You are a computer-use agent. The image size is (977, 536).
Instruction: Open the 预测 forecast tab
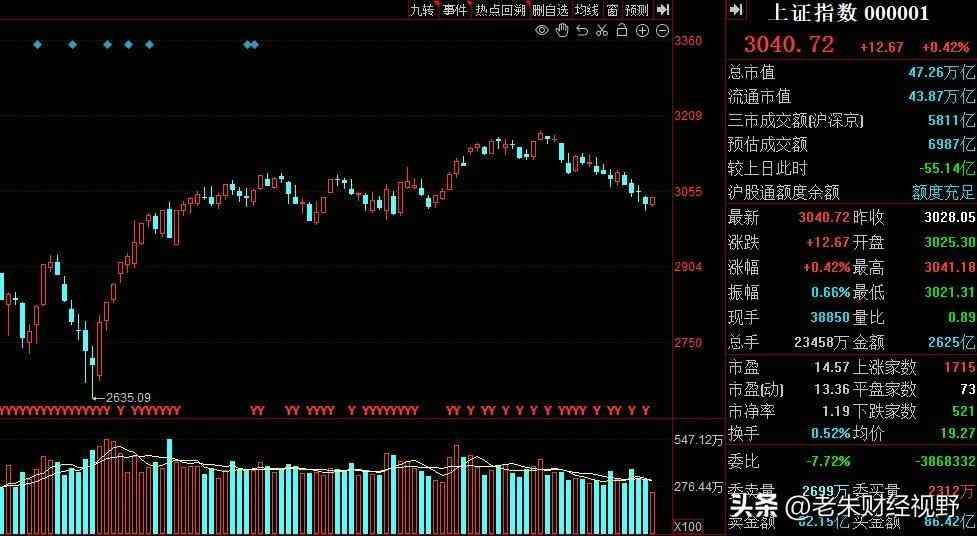pos(637,10)
